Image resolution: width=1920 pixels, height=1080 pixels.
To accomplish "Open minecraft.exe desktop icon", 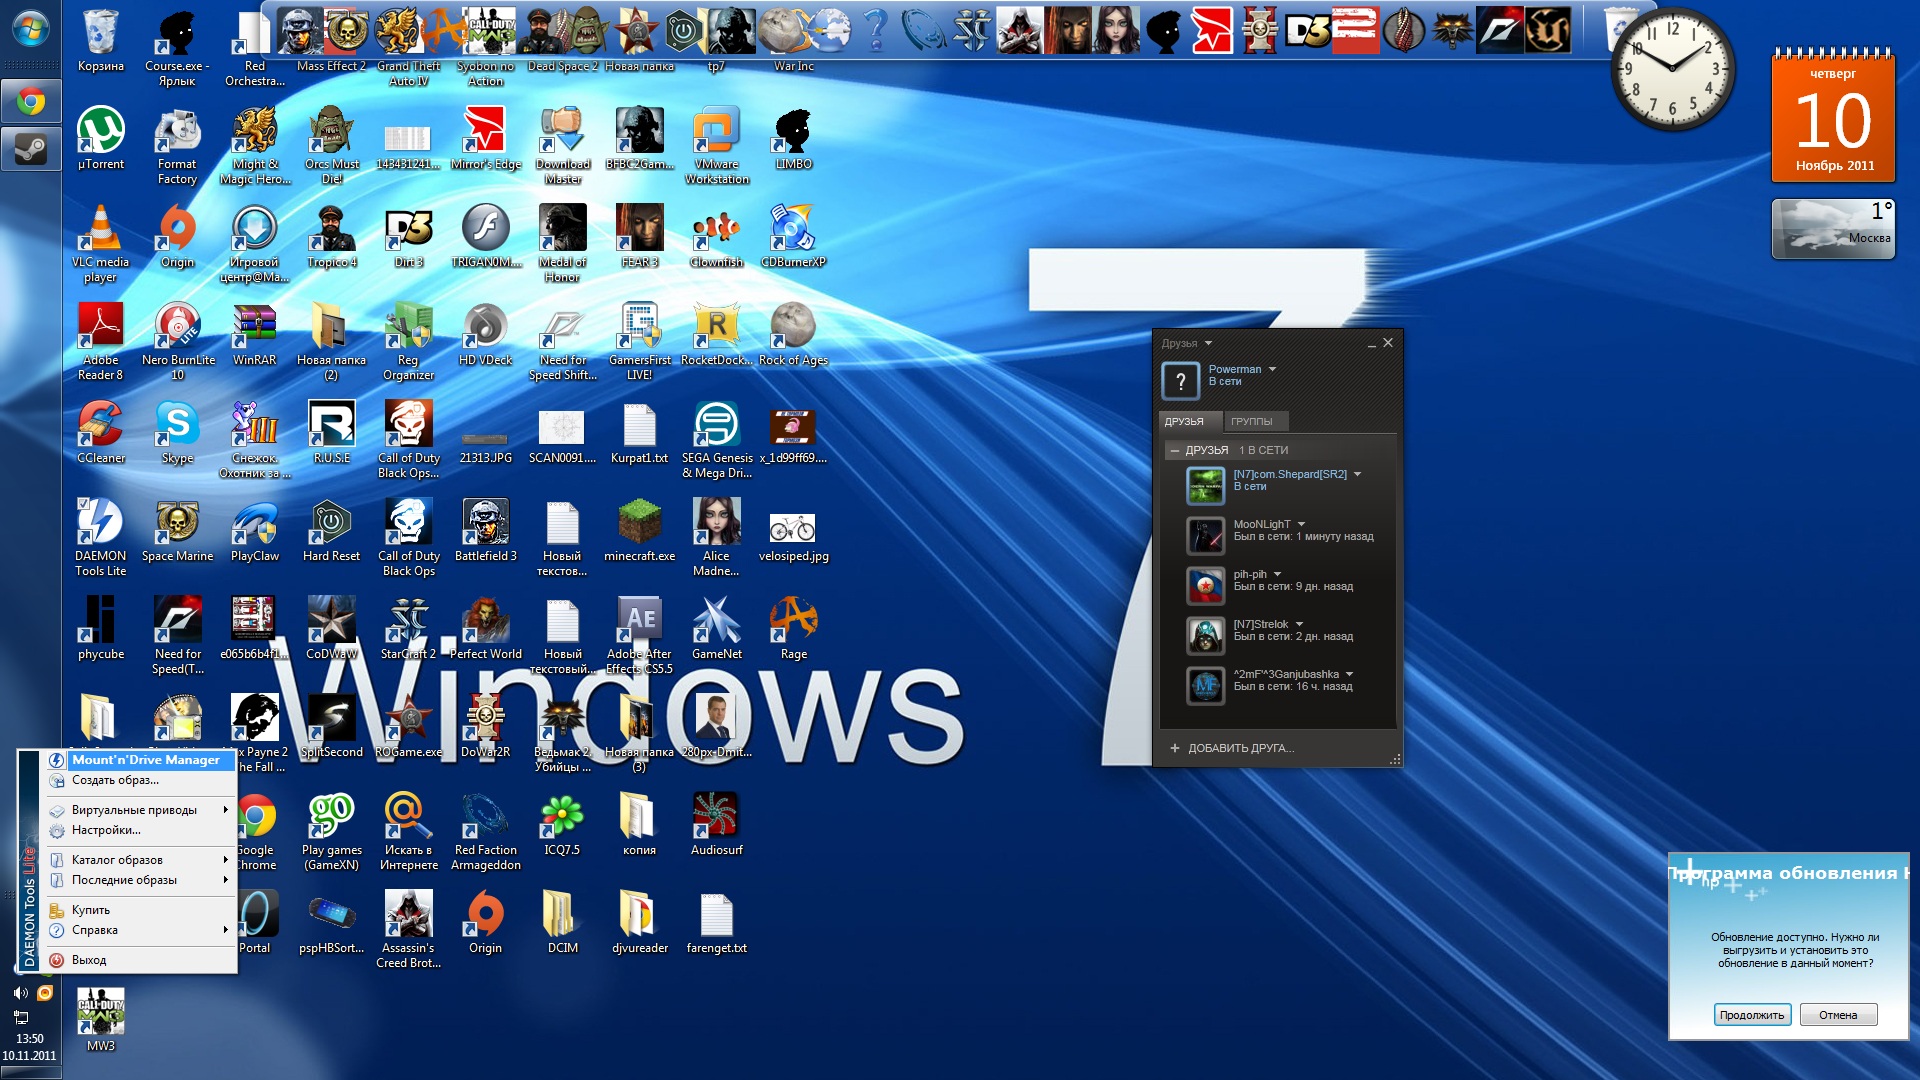I will pos(639,523).
